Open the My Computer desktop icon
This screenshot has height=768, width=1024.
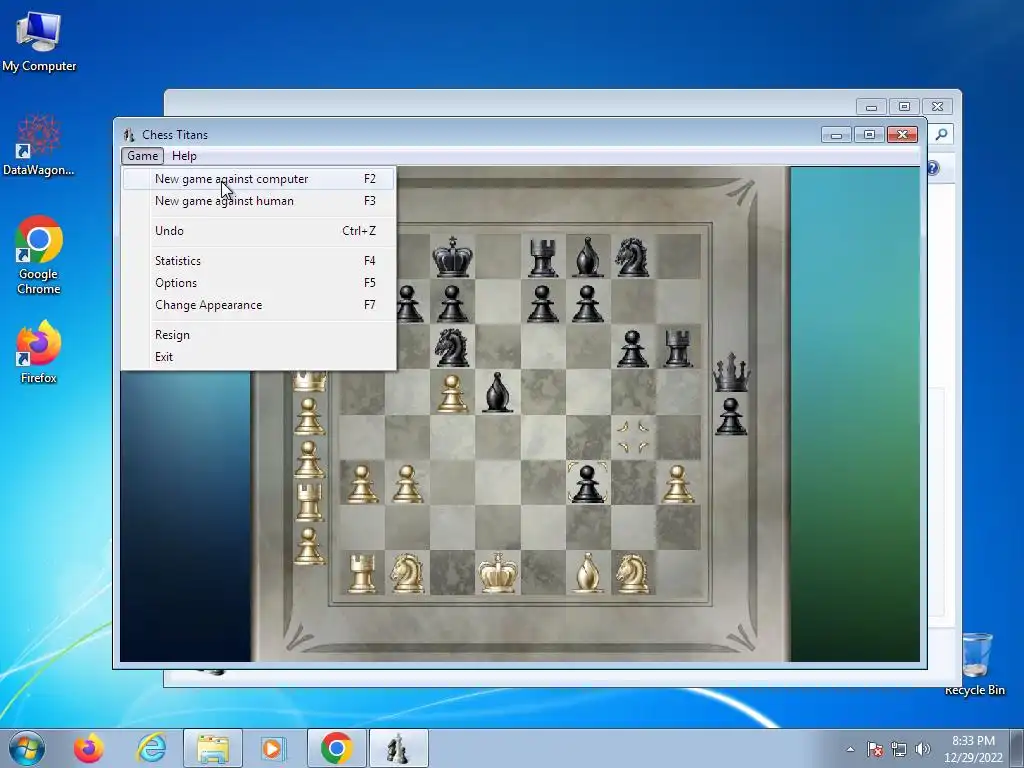pyautogui.click(x=39, y=40)
